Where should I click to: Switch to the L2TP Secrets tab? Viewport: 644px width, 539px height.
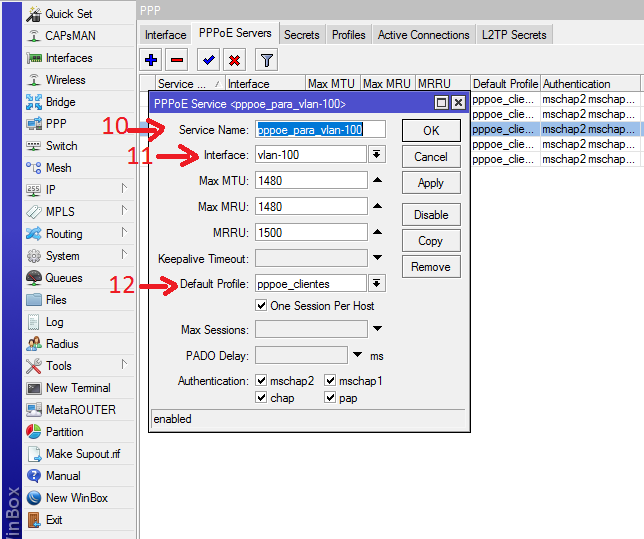(x=514, y=35)
